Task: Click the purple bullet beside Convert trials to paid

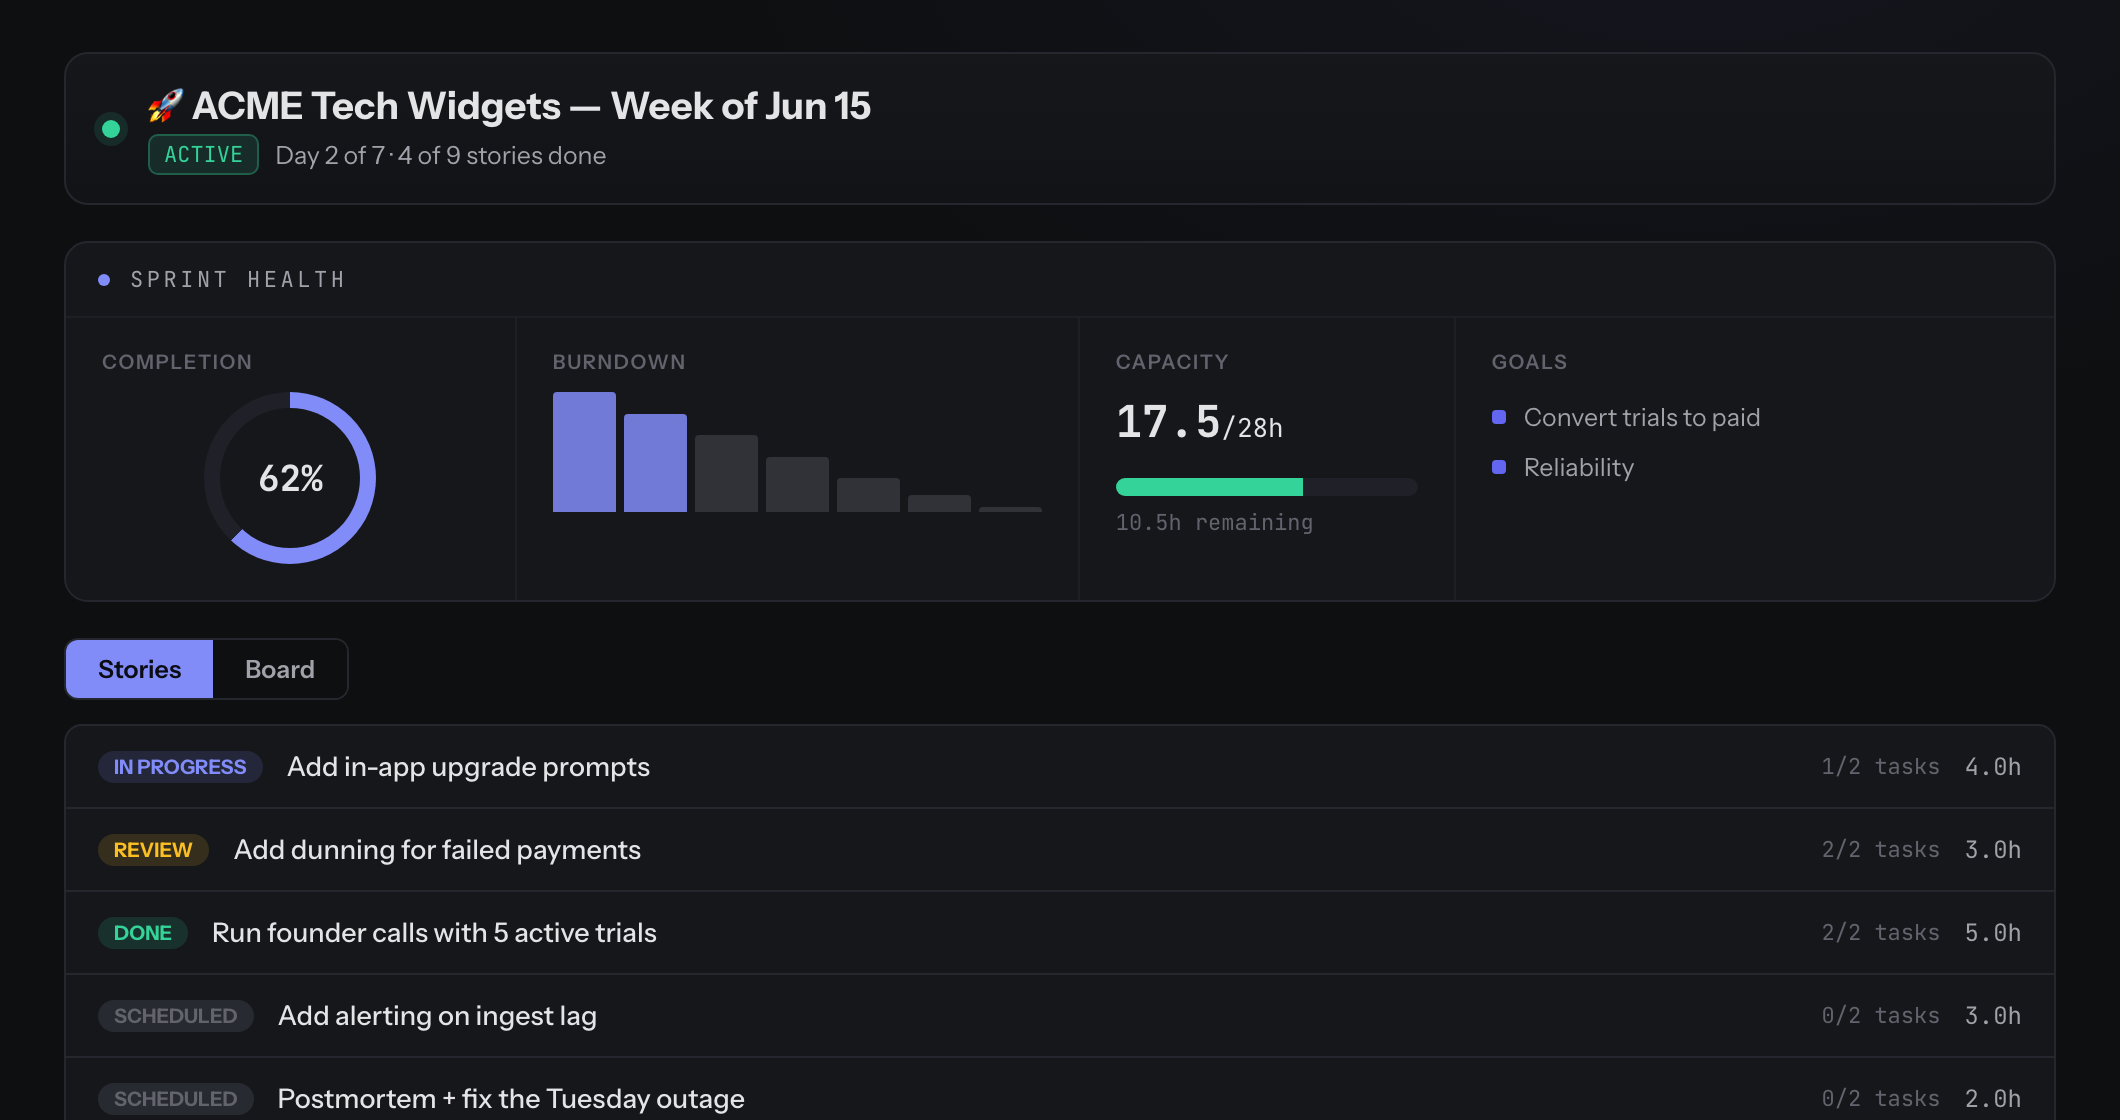Action: tap(1499, 417)
